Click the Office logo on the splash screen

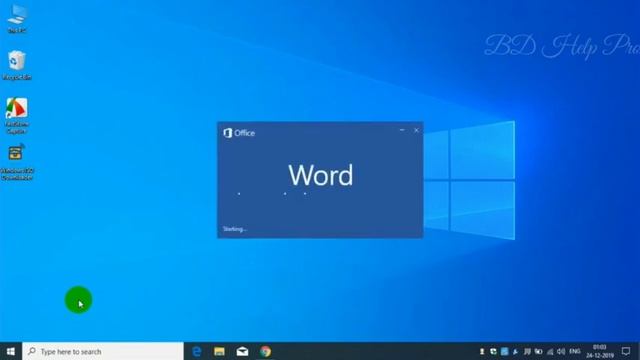(239, 133)
